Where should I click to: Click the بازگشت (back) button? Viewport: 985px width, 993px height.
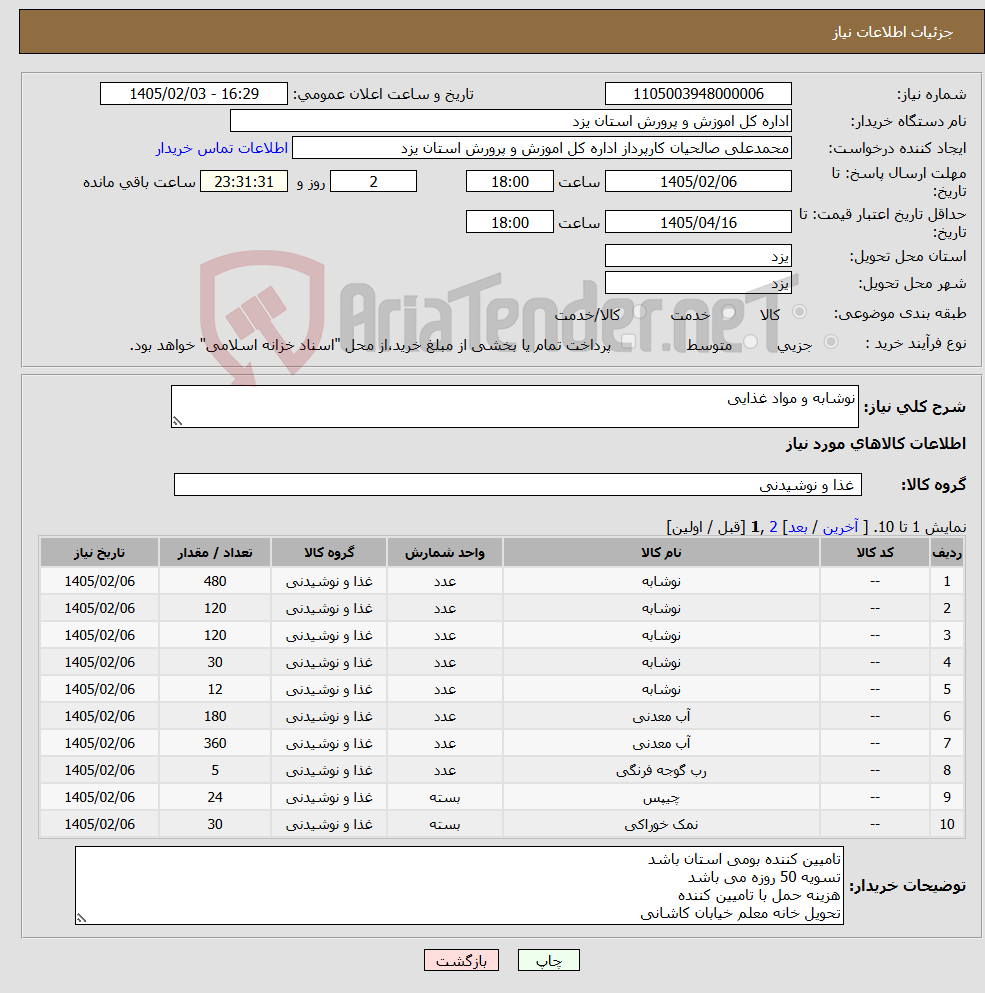461,960
